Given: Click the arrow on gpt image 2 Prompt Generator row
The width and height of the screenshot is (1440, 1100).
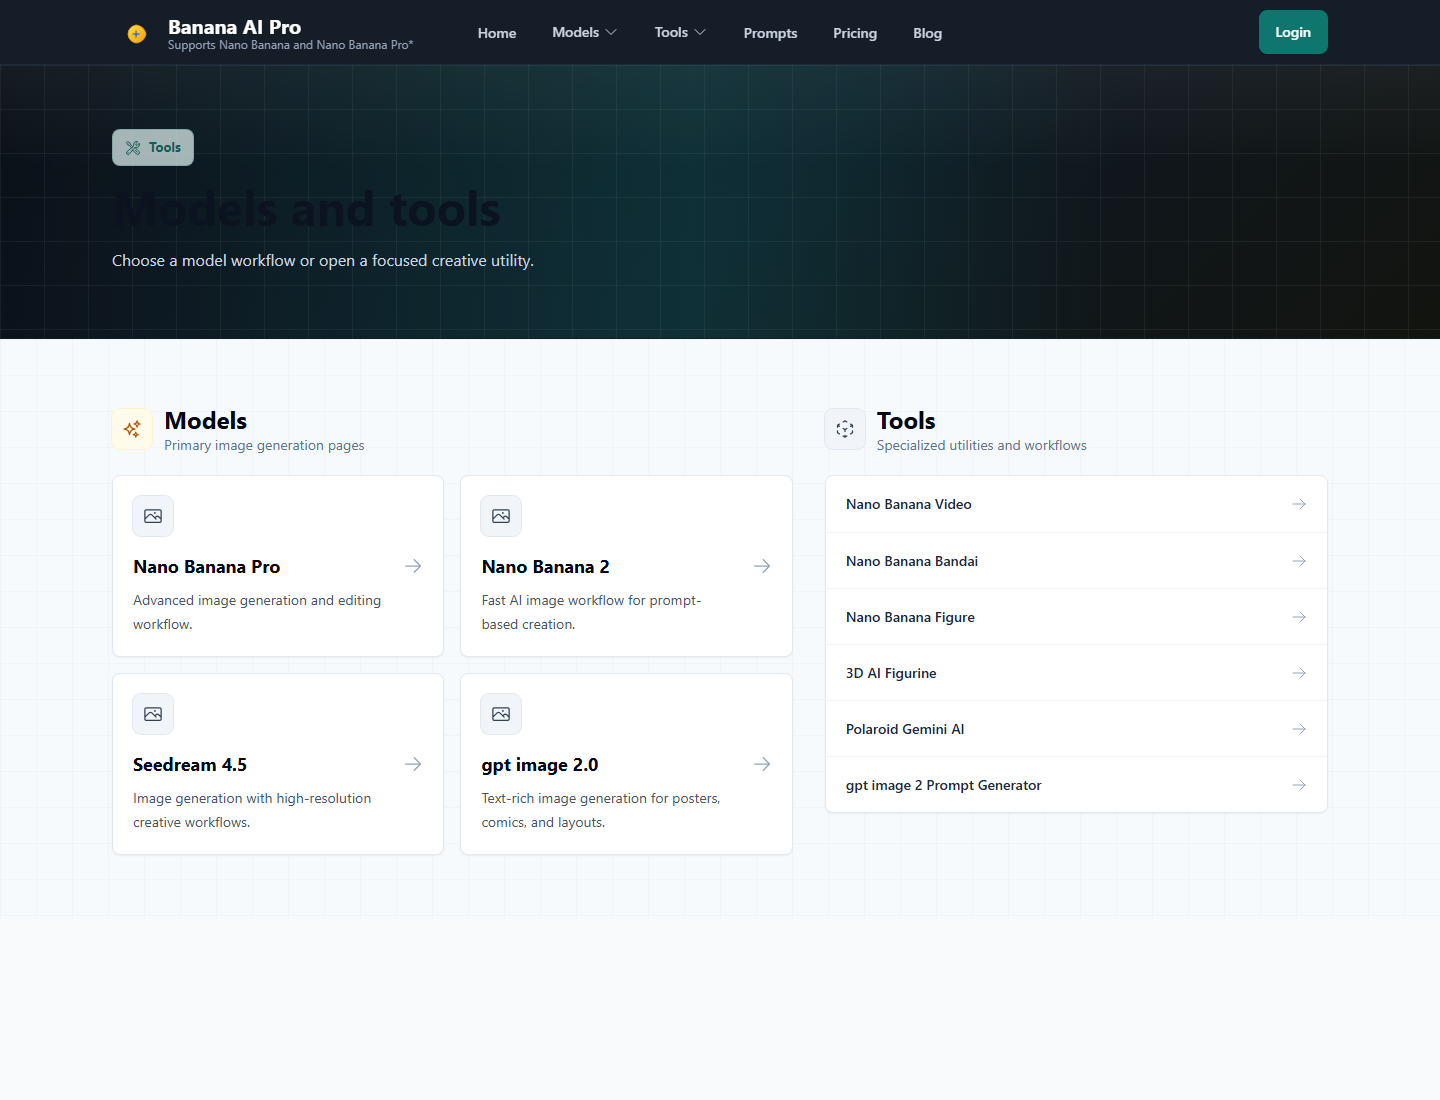Looking at the screenshot, I should (x=1299, y=785).
